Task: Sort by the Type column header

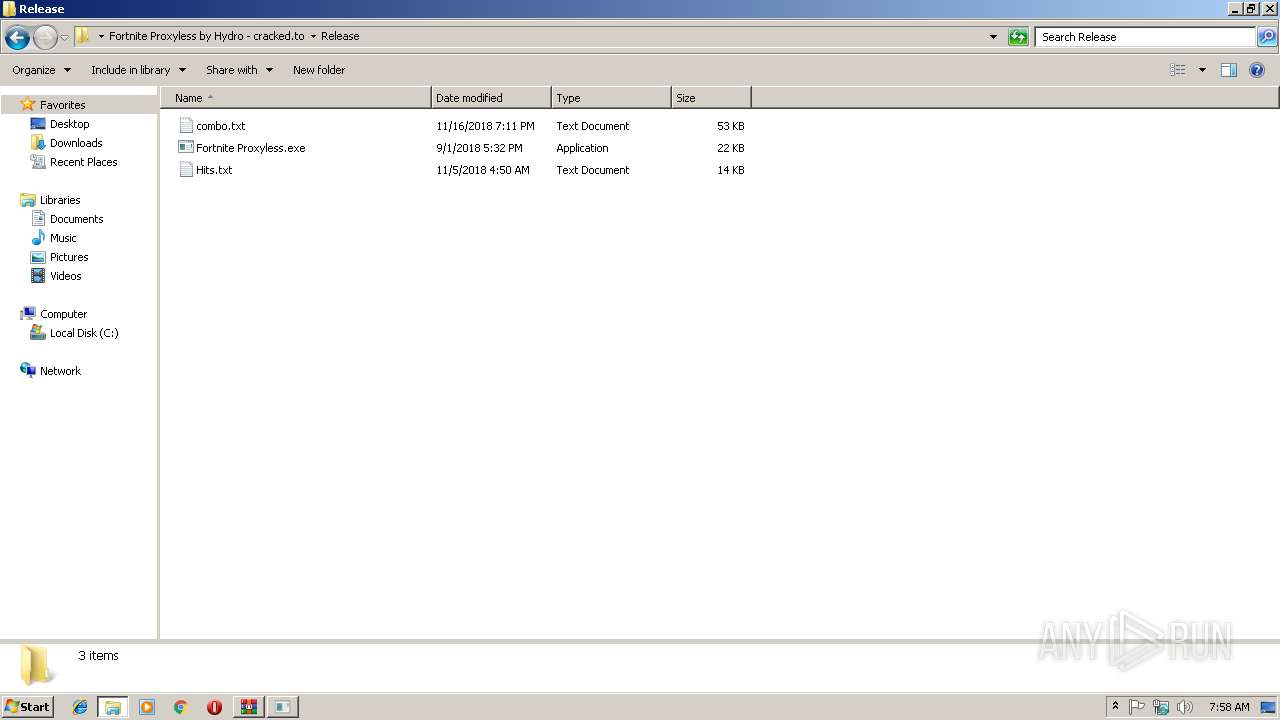Action: tap(611, 98)
